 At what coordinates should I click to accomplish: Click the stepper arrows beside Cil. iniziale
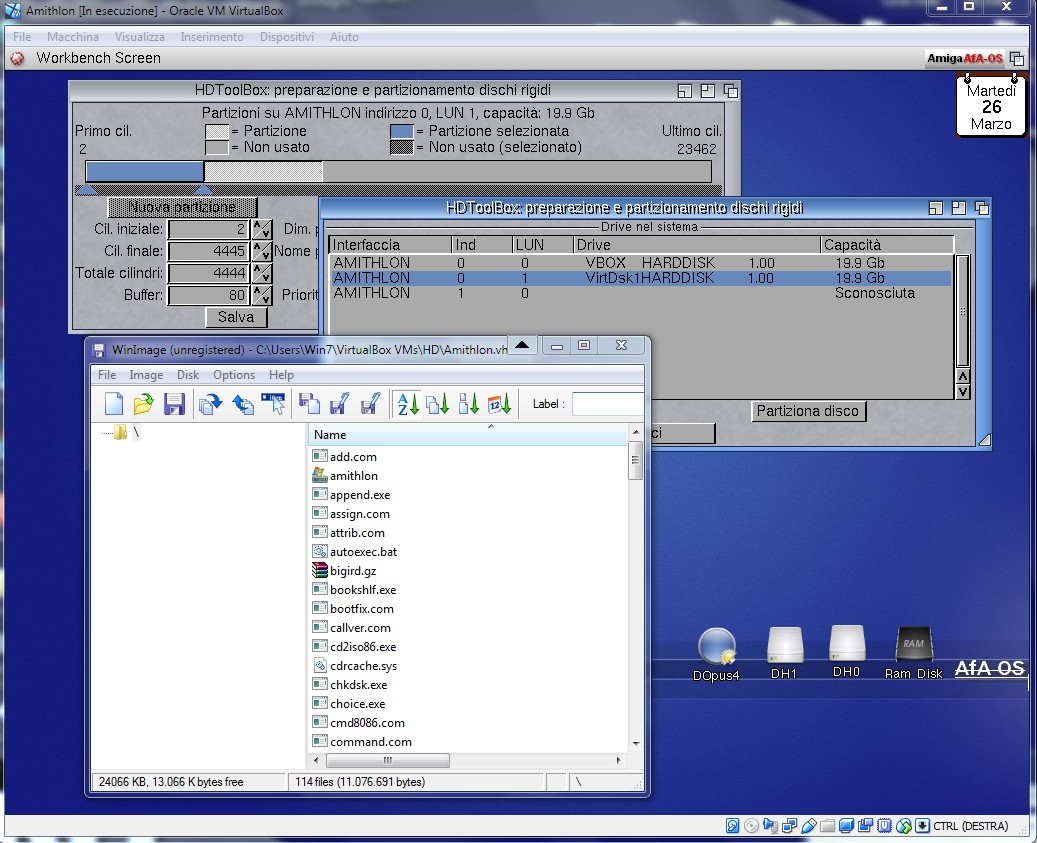[262, 229]
